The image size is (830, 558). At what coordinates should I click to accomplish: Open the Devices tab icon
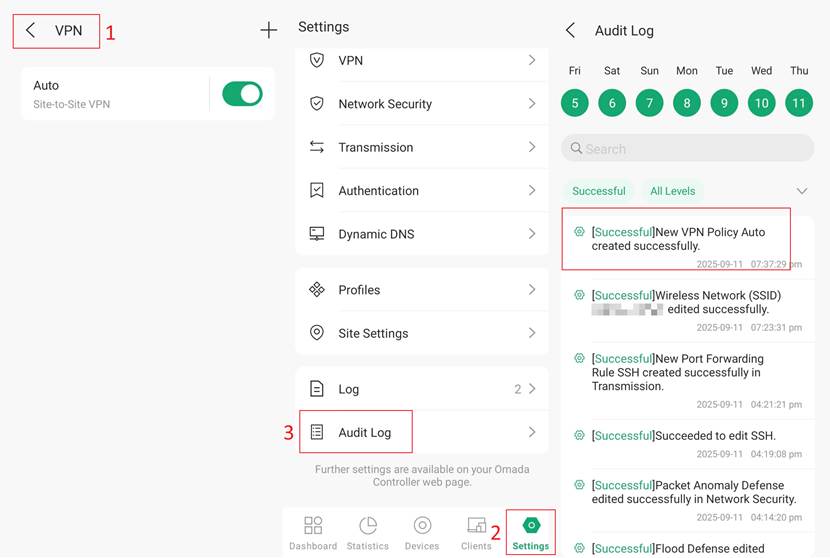422,533
